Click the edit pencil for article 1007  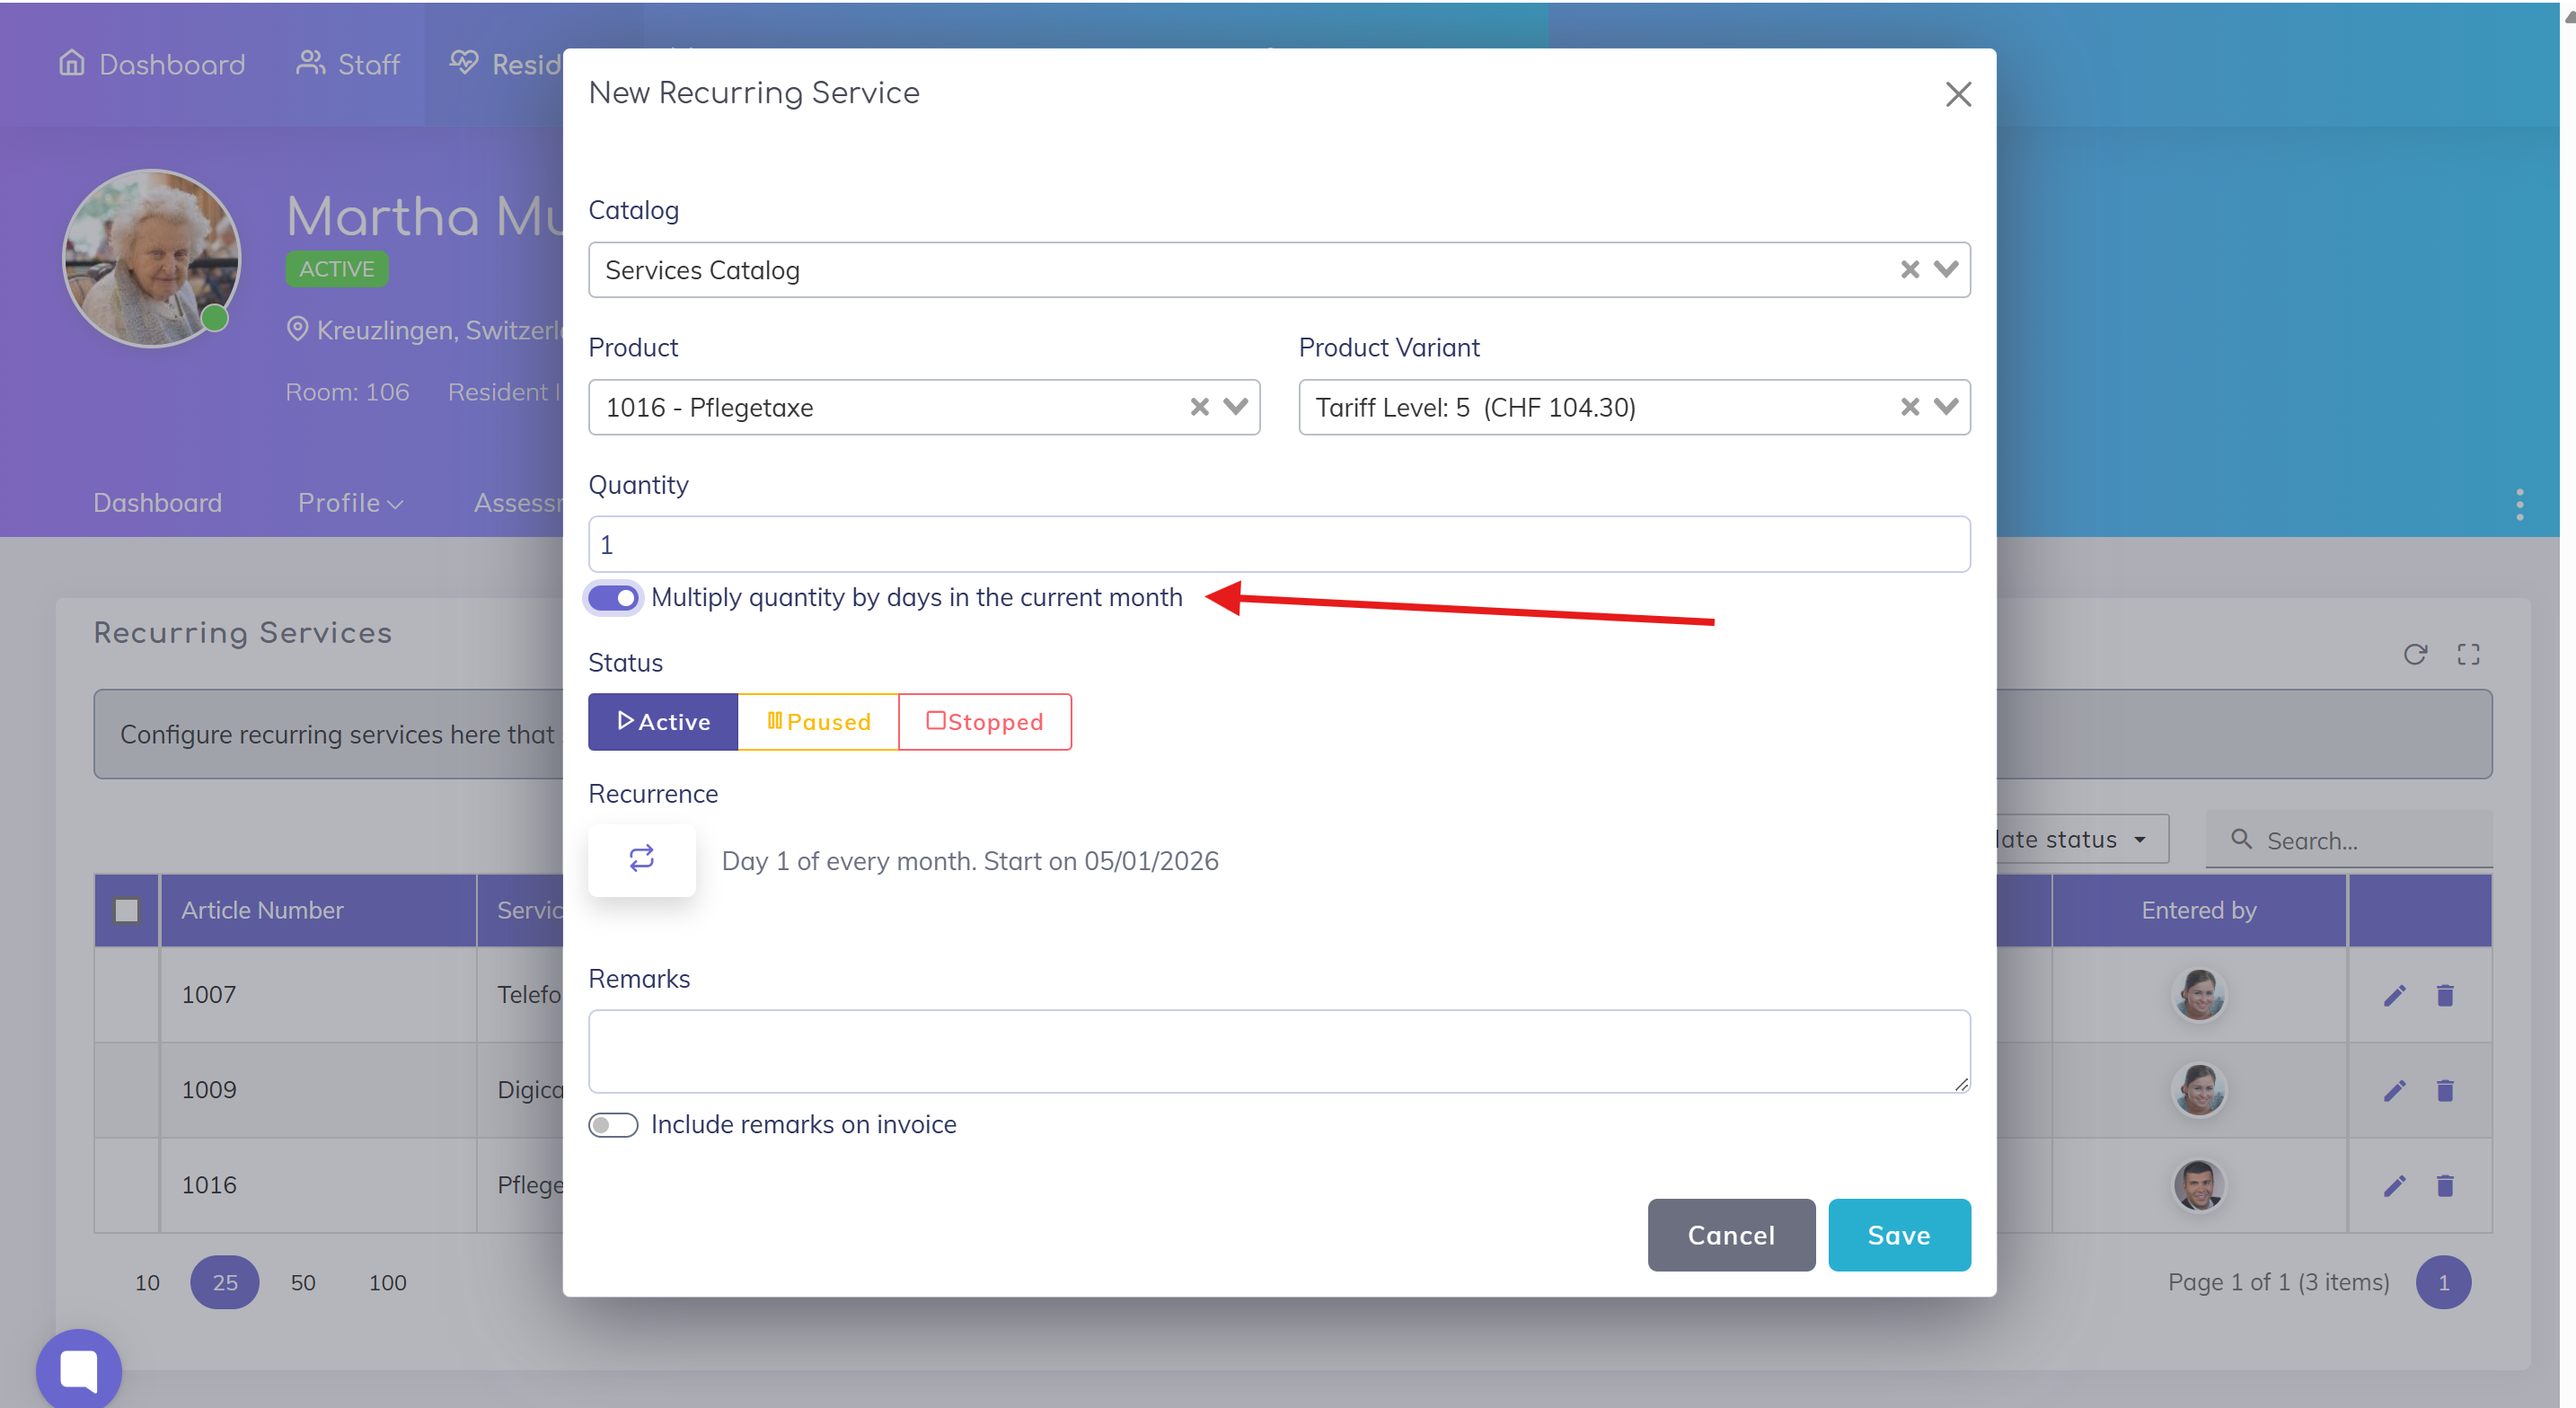(2394, 995)
